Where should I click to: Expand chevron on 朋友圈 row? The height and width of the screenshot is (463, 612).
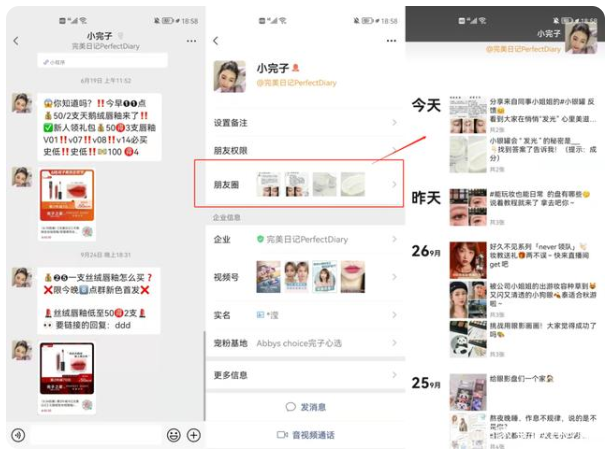(x=394, y=184)
